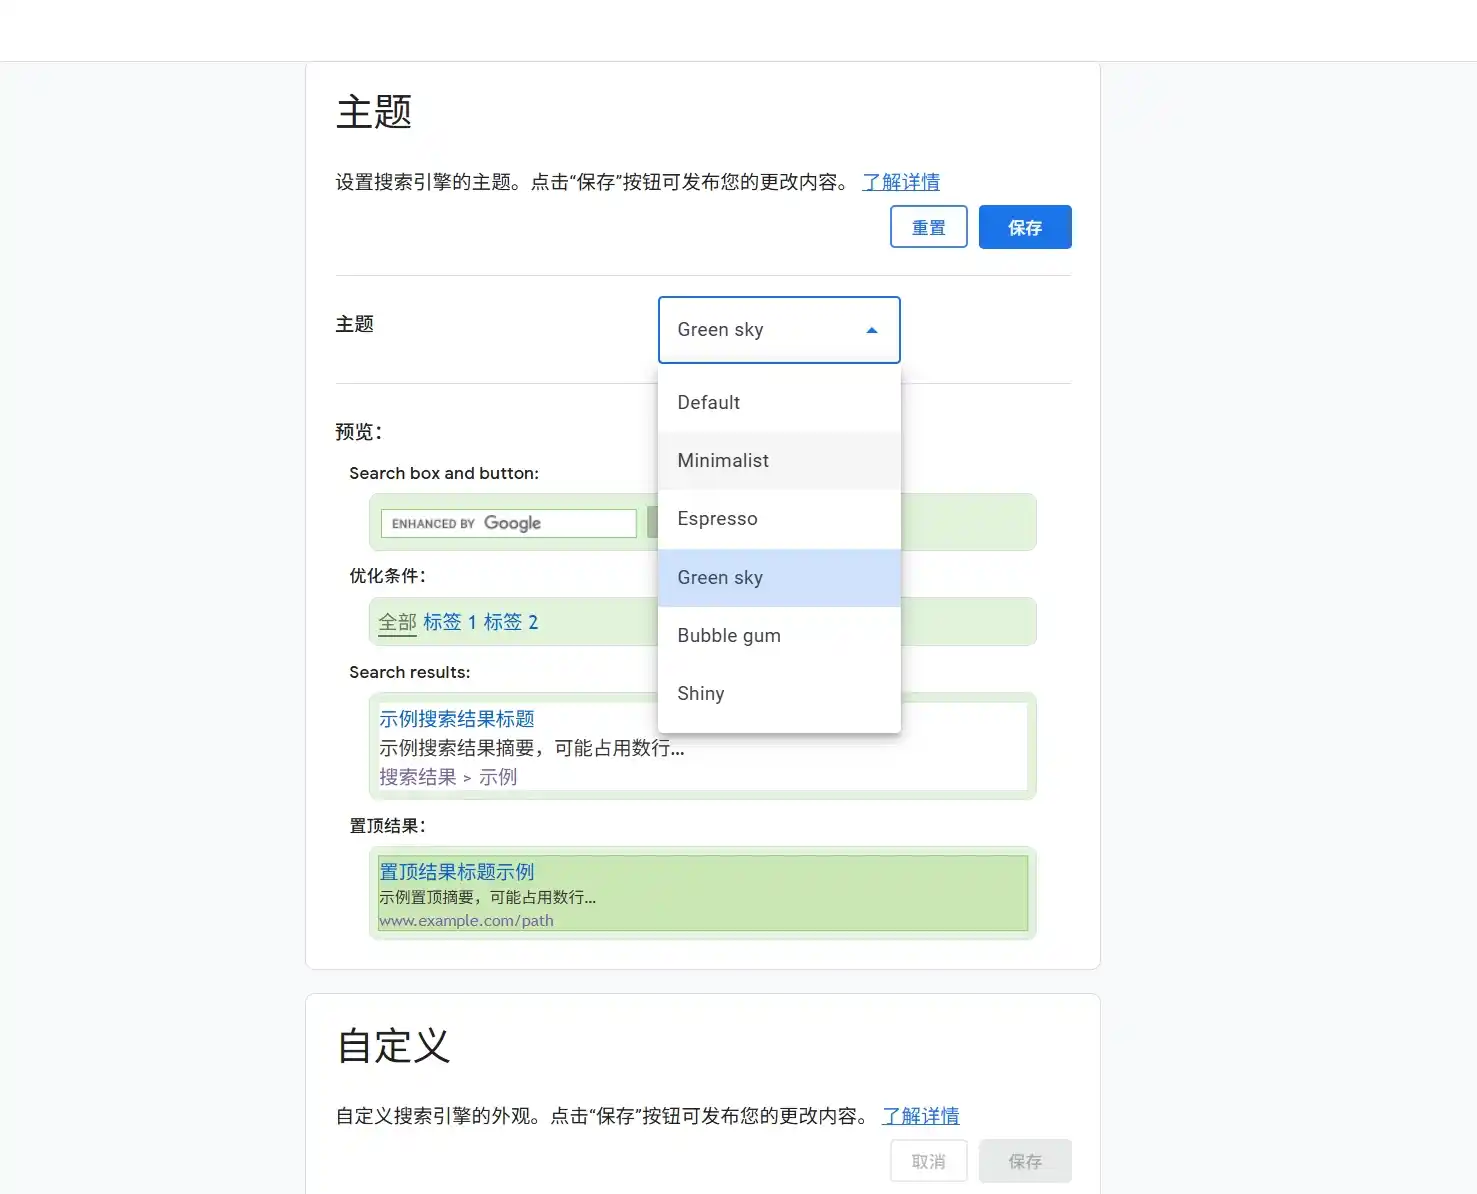This screenshot has height=1194, width=1477.
Task: Click the 示例搜索结果标题 sample result link
Action: click(x=457, y=718)
